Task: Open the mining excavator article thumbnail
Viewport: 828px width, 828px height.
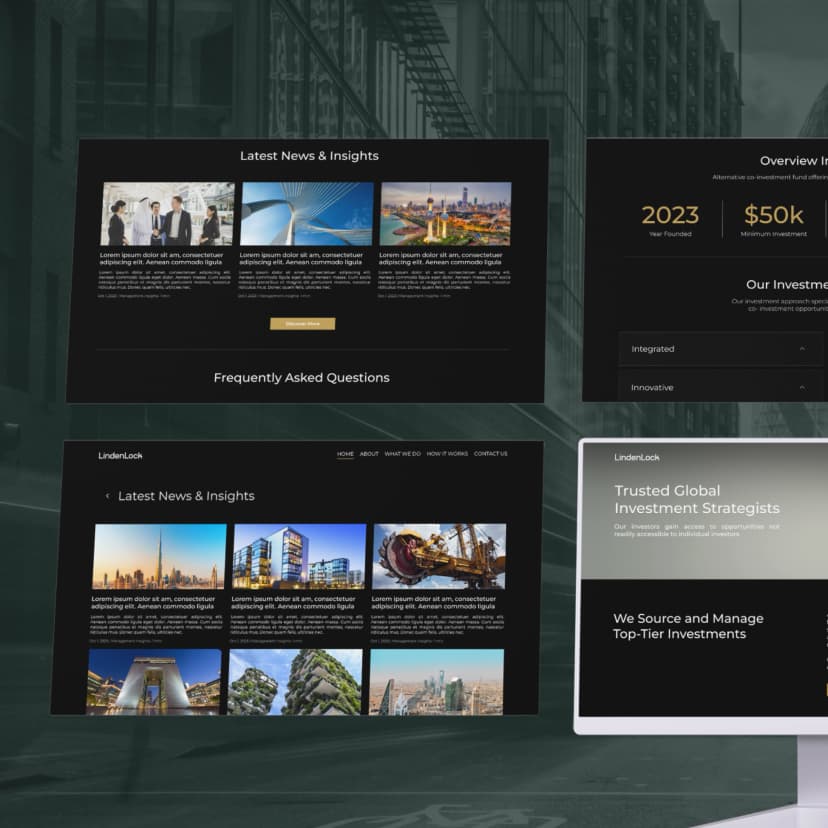Action: [439, 556]
